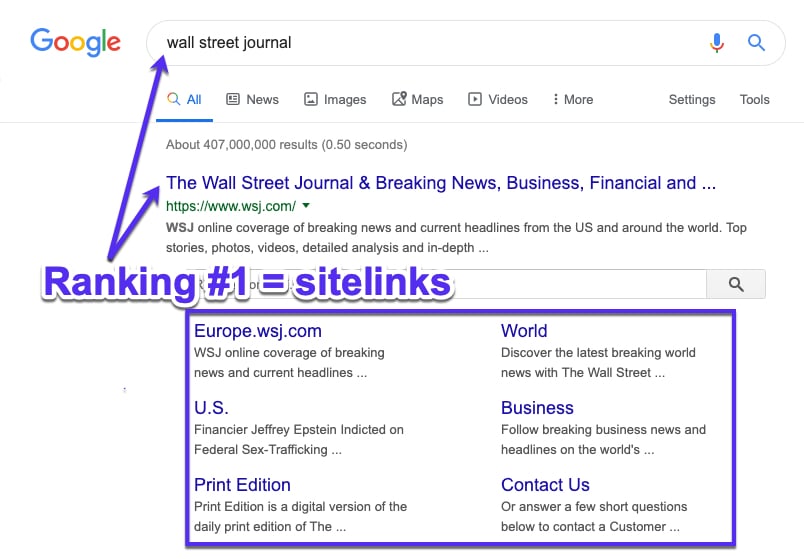Select the All results tab
Viewport: 804px width, 559px height.
[185, 99]
